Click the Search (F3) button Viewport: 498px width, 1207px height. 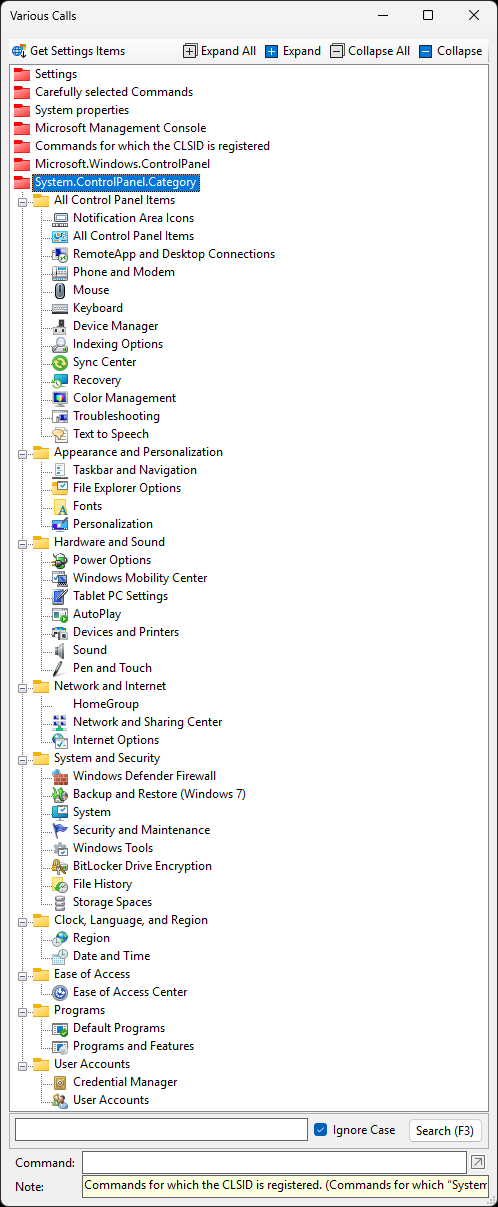pos(446,1130)
